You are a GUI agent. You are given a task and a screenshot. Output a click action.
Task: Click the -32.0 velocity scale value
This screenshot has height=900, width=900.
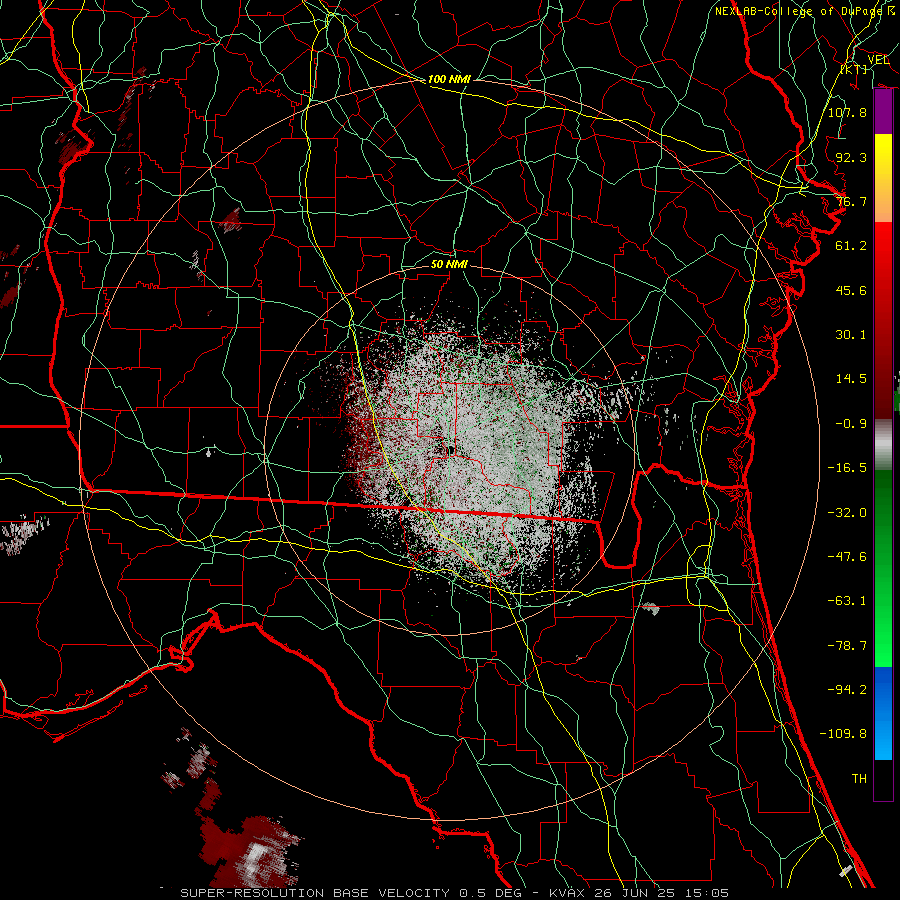pyautogui.click(x=847, y=513)
